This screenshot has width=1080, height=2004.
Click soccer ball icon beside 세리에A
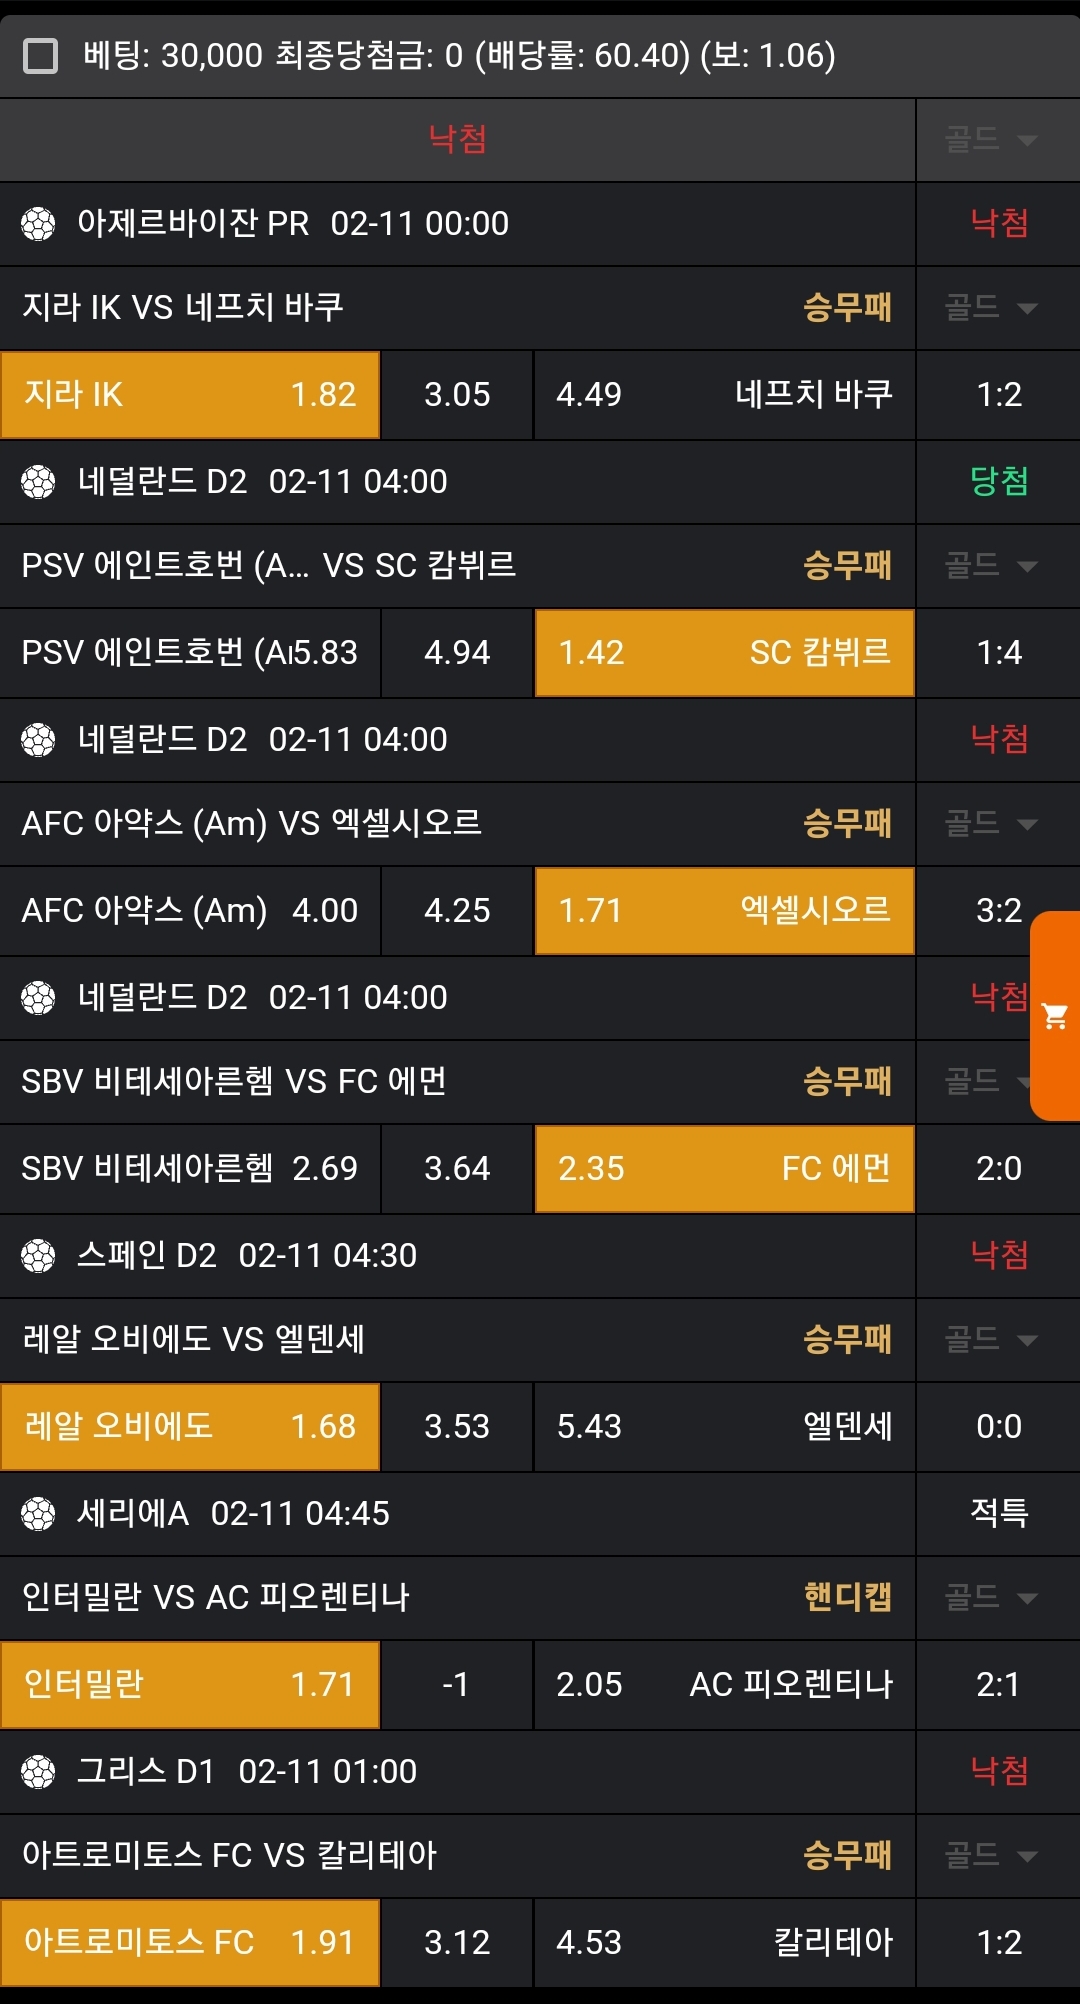[38, 1514]
